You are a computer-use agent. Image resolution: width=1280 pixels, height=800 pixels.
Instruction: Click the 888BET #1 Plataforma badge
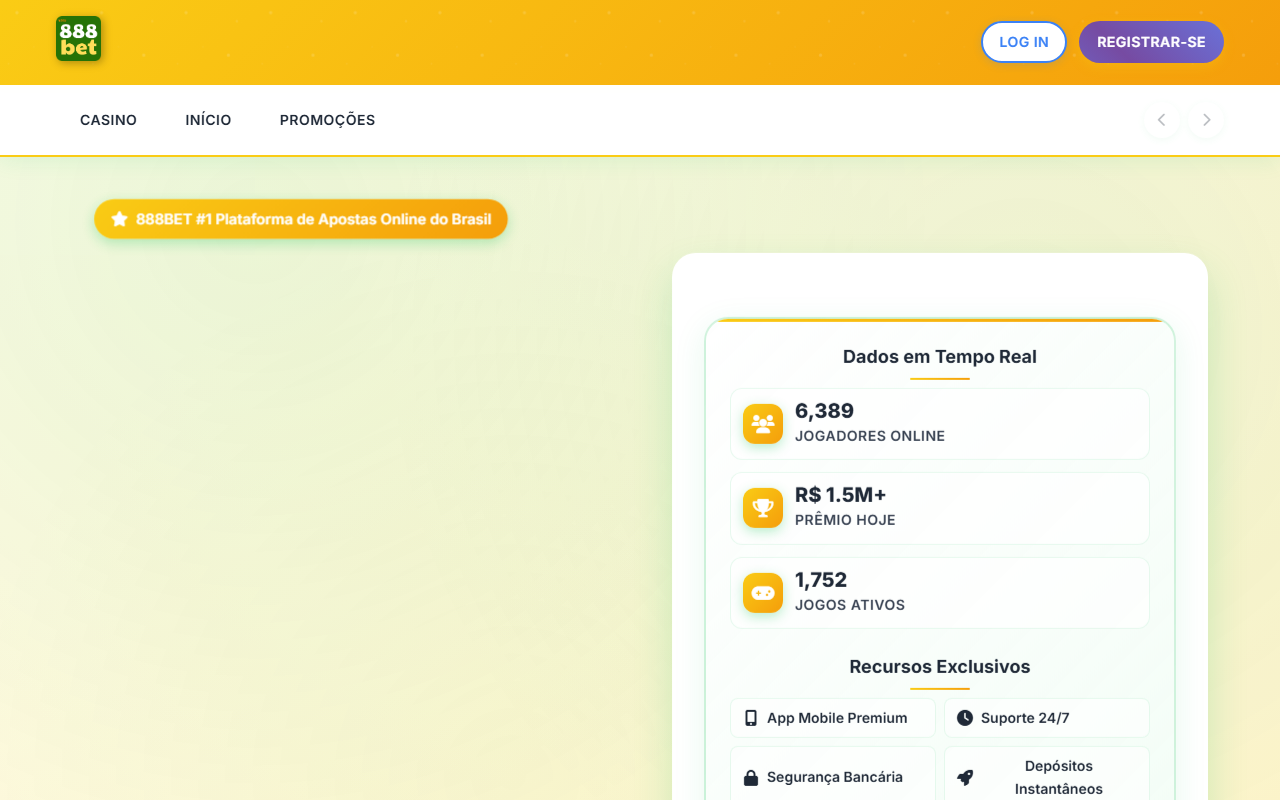301,219
